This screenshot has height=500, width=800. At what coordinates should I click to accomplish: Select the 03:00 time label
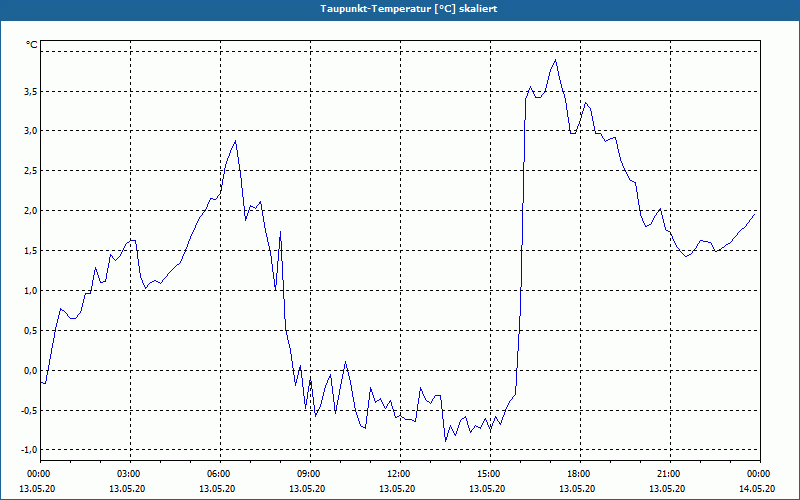click(128, 474)
